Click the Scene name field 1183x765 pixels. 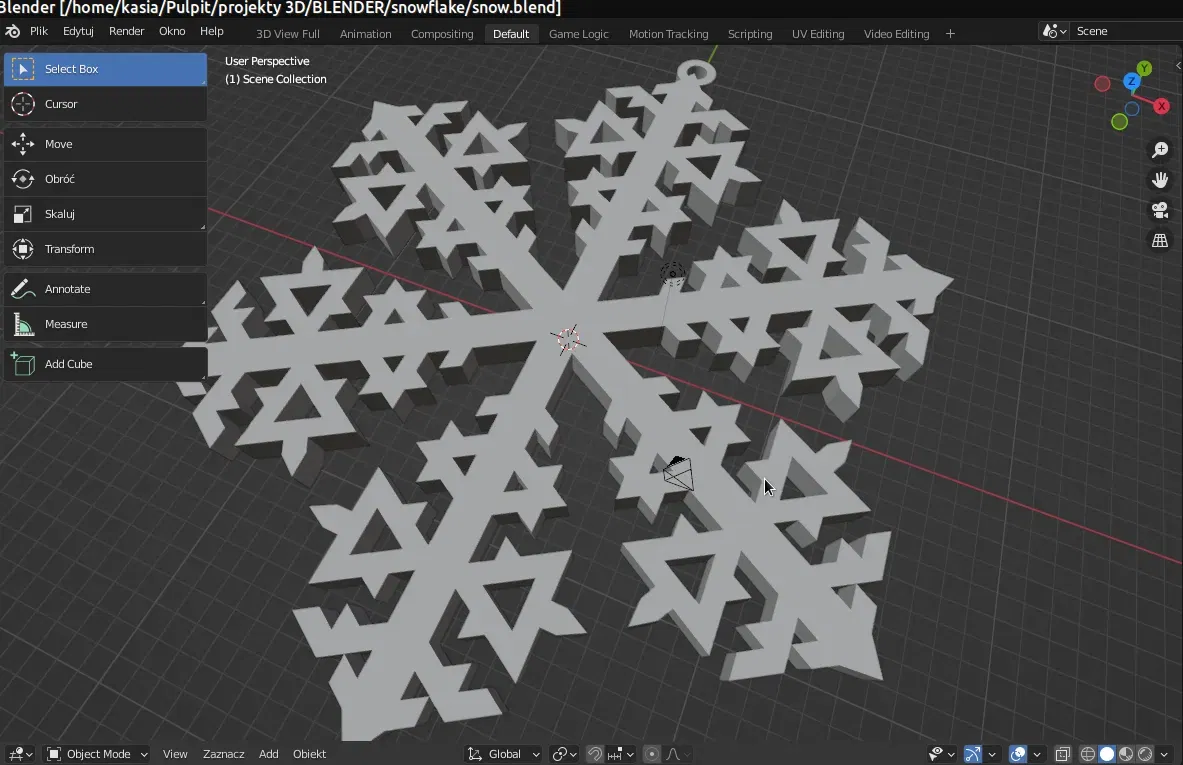pyautogui.click(x=1128, y=31)
